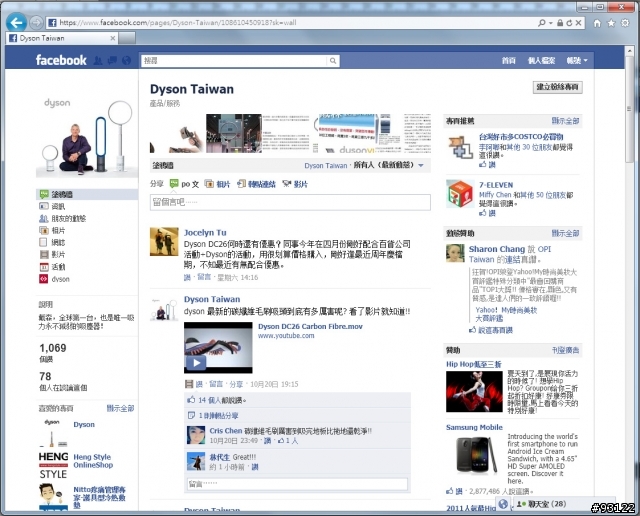Like Samsung Mobile ad with thumbs-up icon
Screen dimensions: 640x516
click(450, 491)
